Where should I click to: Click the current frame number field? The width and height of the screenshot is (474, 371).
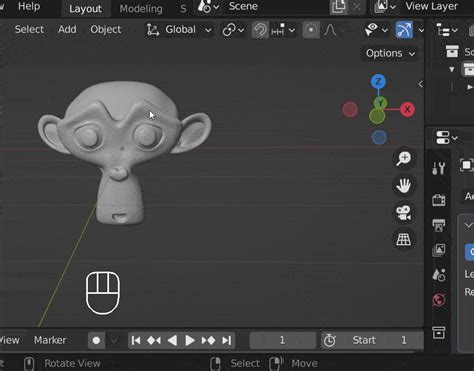283,340
